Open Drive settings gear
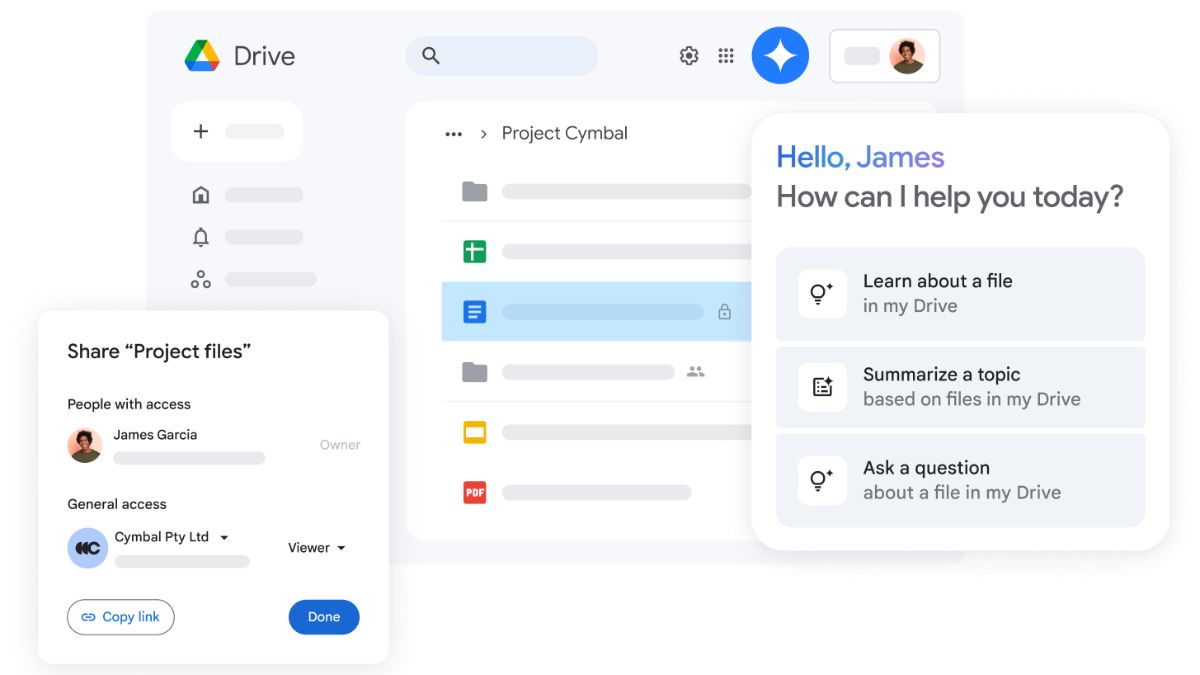 click(689, 56)
